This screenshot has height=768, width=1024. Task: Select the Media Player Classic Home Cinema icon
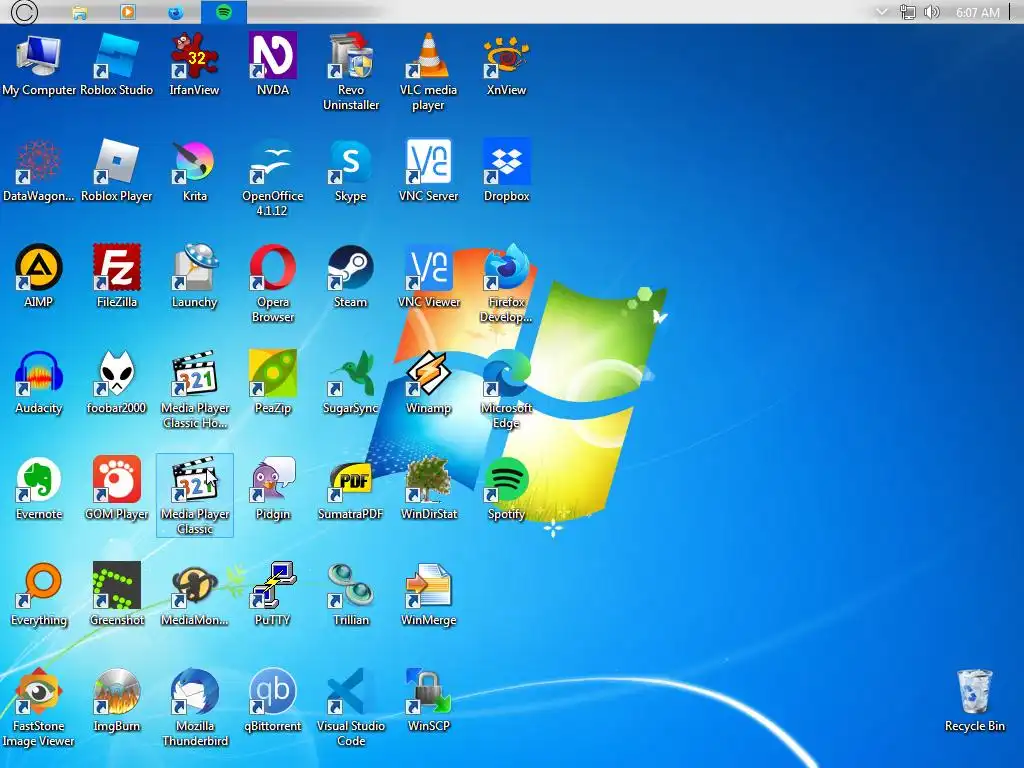[x=195, y=390]
